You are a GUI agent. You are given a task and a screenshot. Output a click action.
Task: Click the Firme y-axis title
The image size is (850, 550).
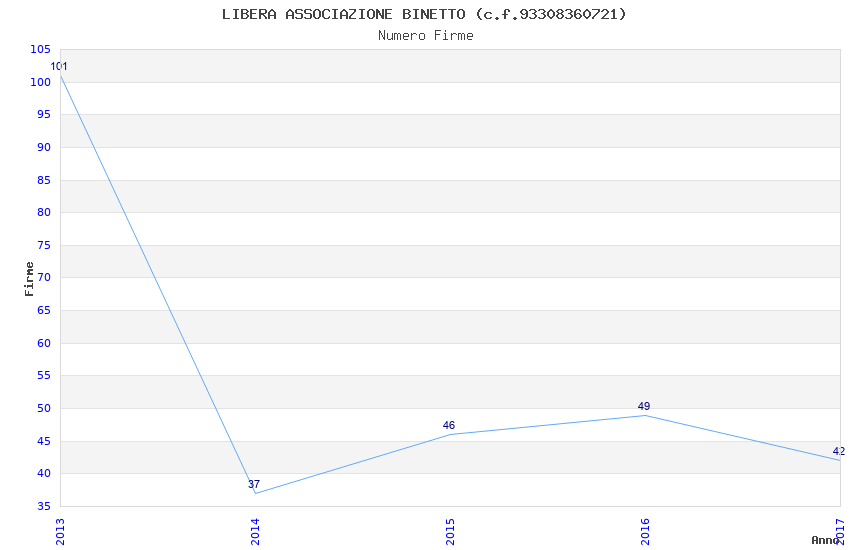click(29, 279)
